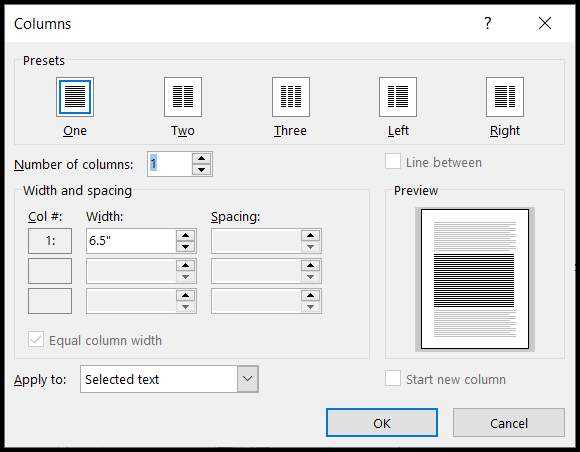Viewport: 580px width, 452px height.
Task: Enable the Line between checkbox
Action: point(393,162)
